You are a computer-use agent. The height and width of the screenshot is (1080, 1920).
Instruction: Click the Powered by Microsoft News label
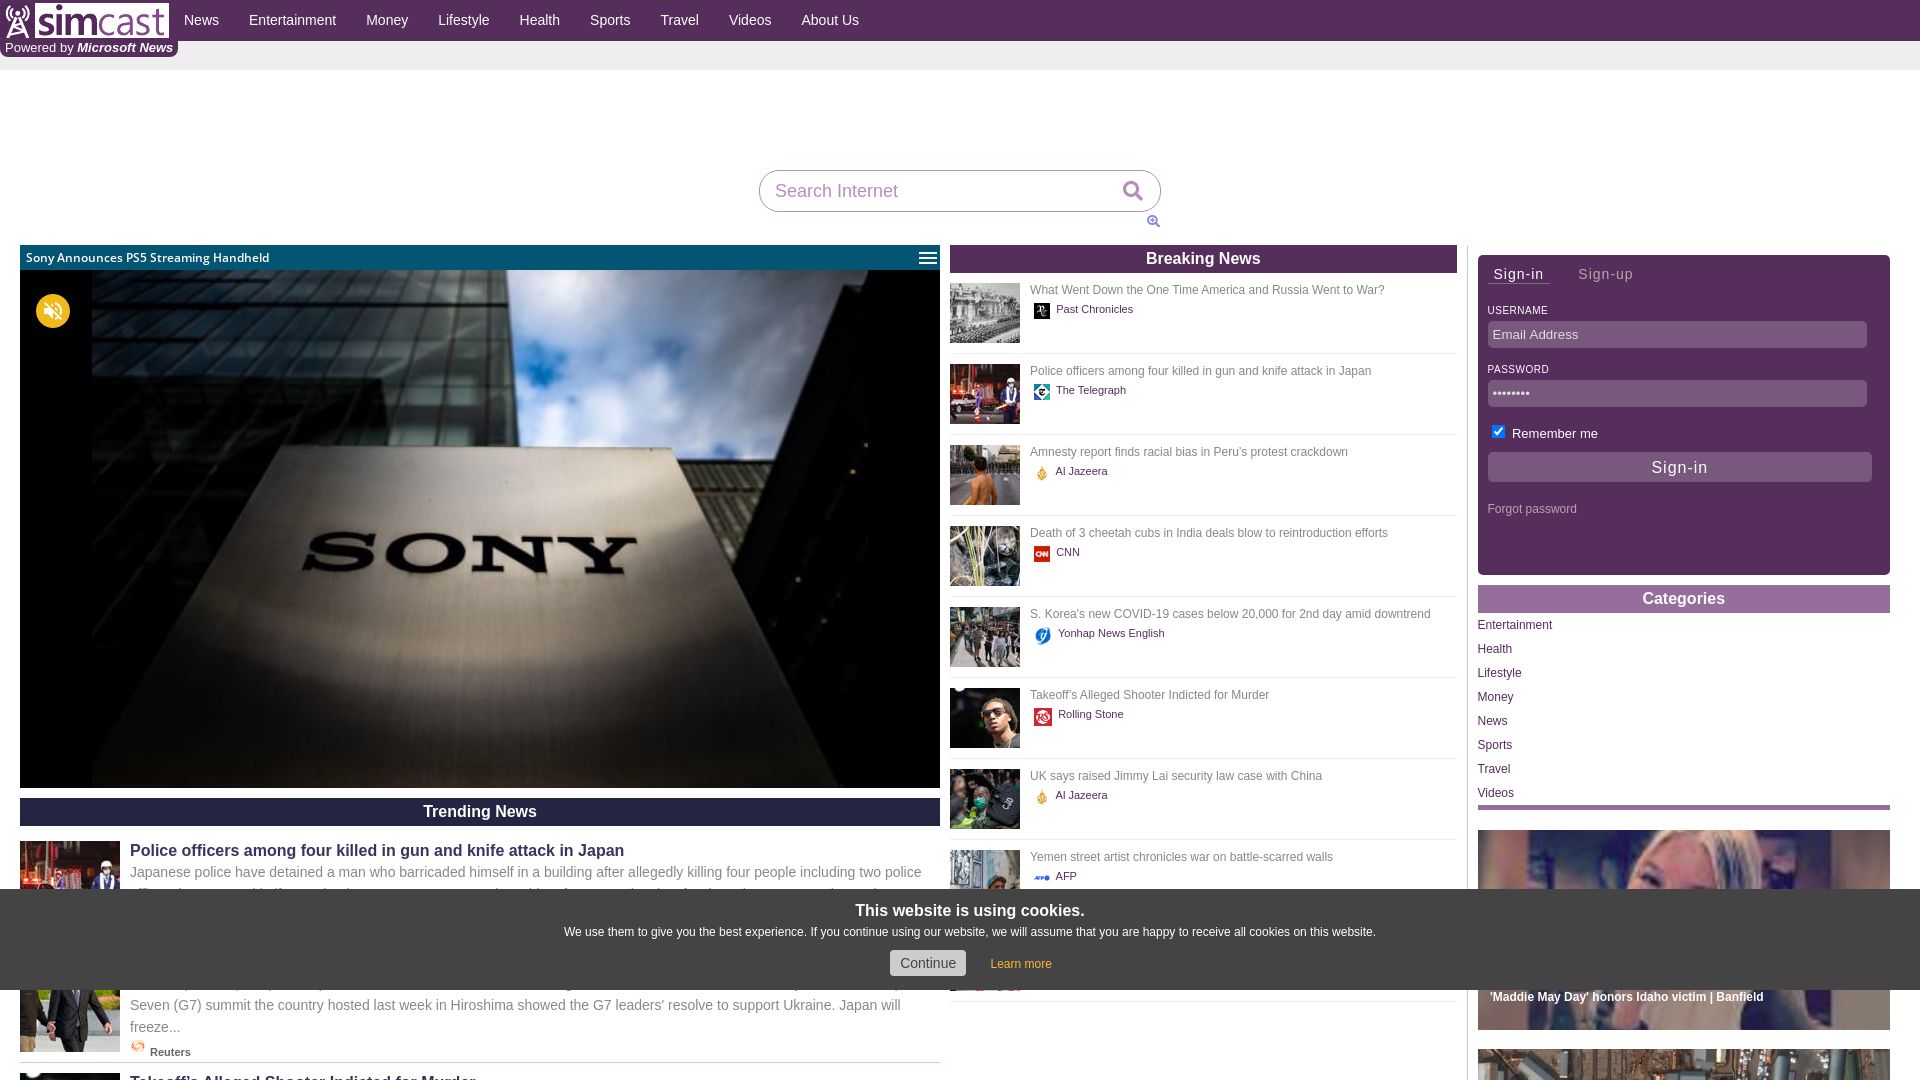tap(89, 48)
